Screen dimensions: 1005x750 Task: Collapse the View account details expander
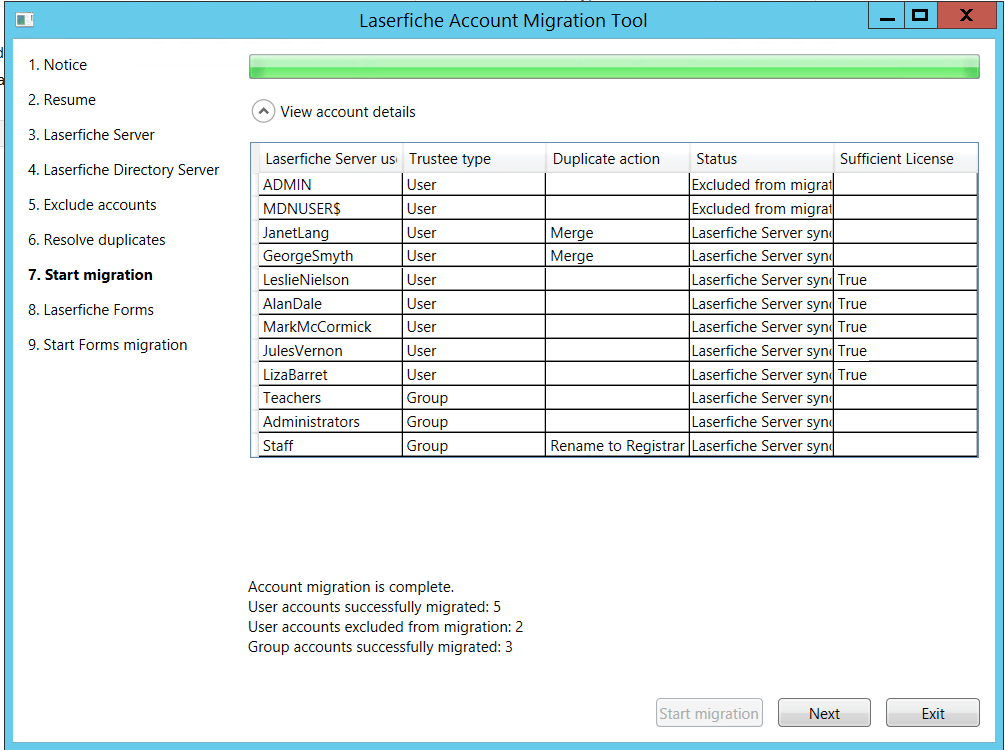click(x=263, y=112)
